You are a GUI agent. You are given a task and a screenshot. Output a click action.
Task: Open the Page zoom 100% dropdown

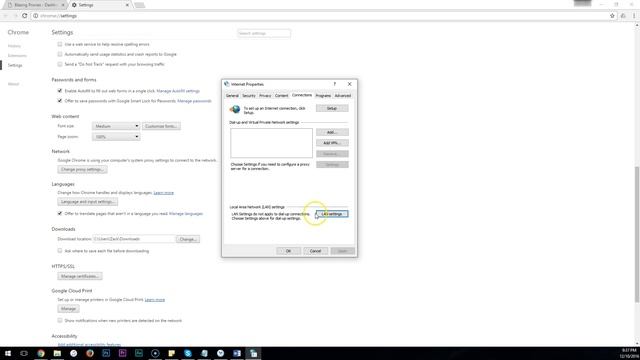(116, 137)
